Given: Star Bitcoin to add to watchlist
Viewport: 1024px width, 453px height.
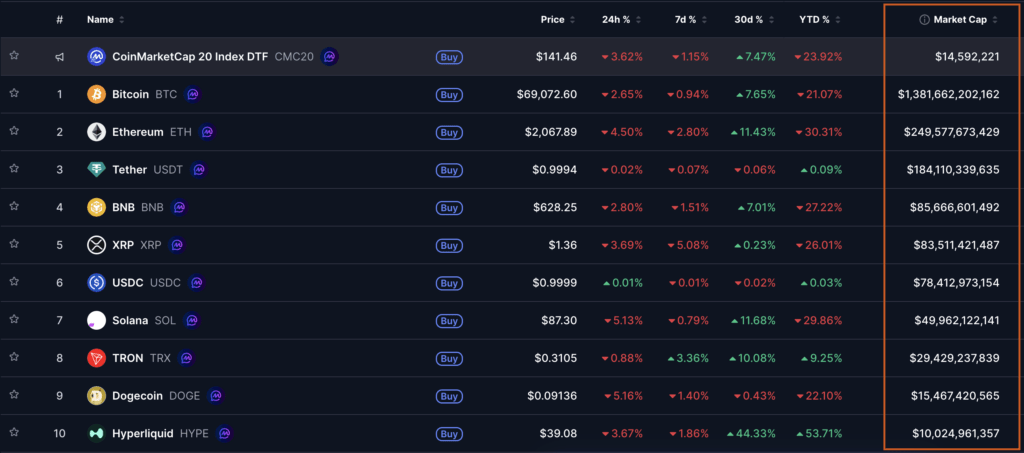Looking at the screenshot, I should (14, 94).
